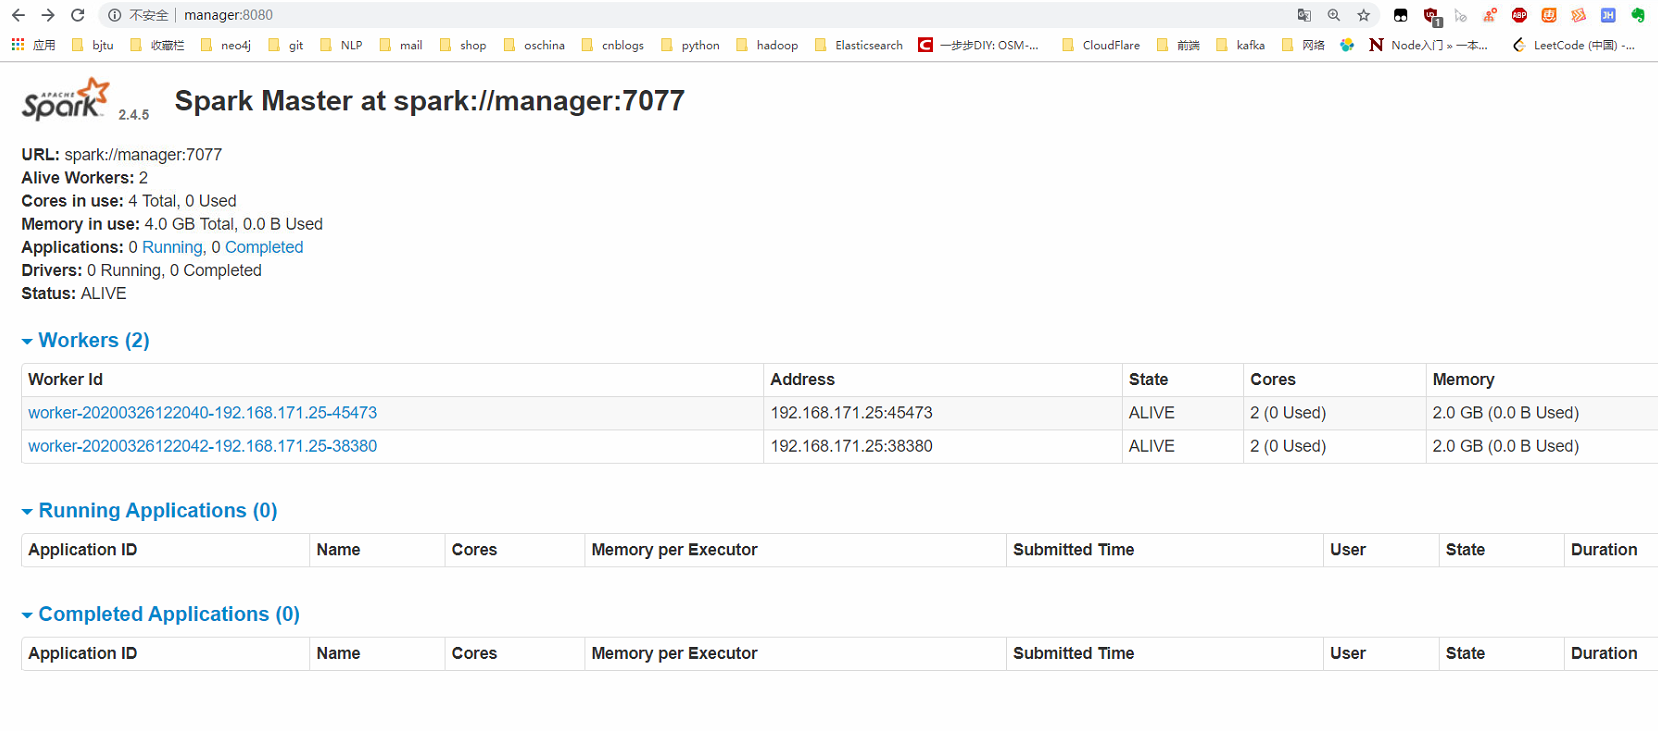Screen dimensions: 1658x731
Task: Click the colorful blob bookmark icon
Action: coord(1347,45)
